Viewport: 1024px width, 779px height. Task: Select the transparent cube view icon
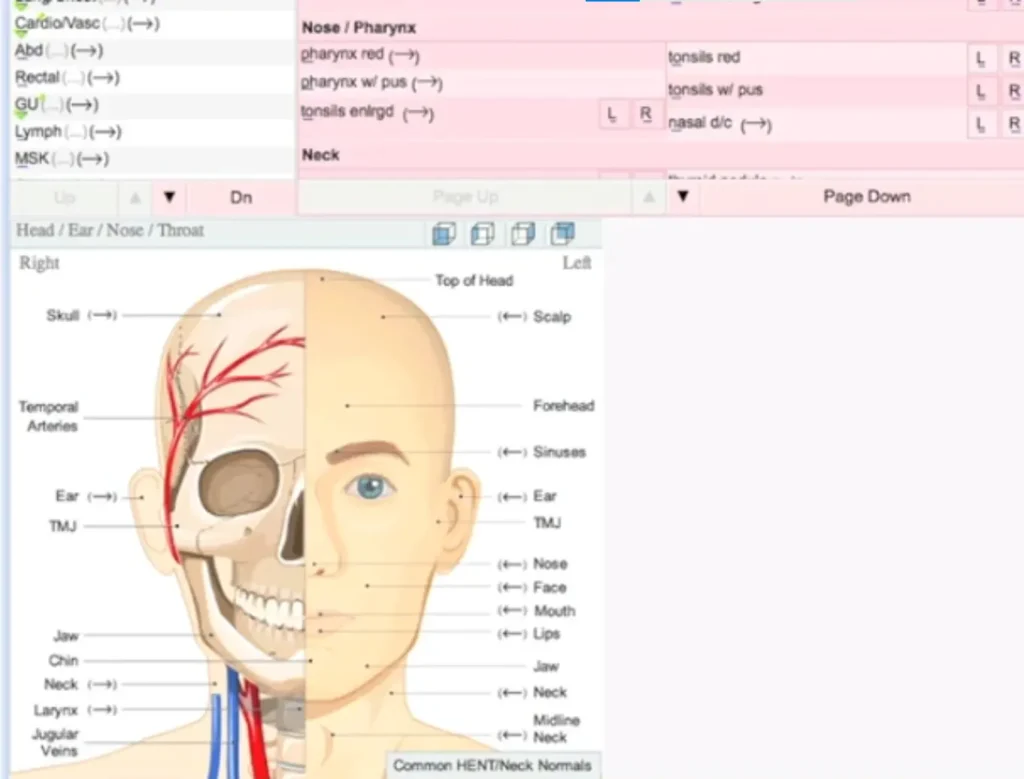pyautogui.click(x=483, y=233)
